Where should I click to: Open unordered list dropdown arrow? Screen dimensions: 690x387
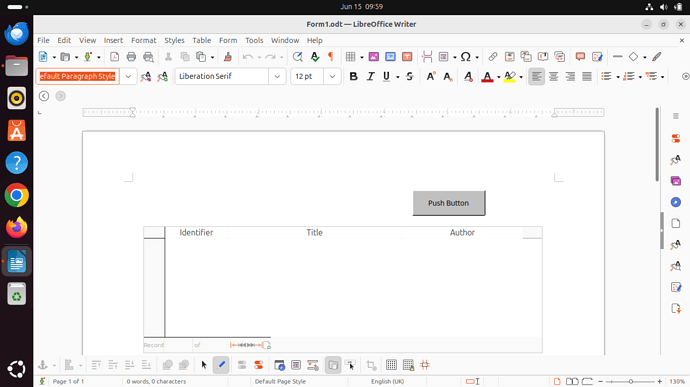(618, 77)
